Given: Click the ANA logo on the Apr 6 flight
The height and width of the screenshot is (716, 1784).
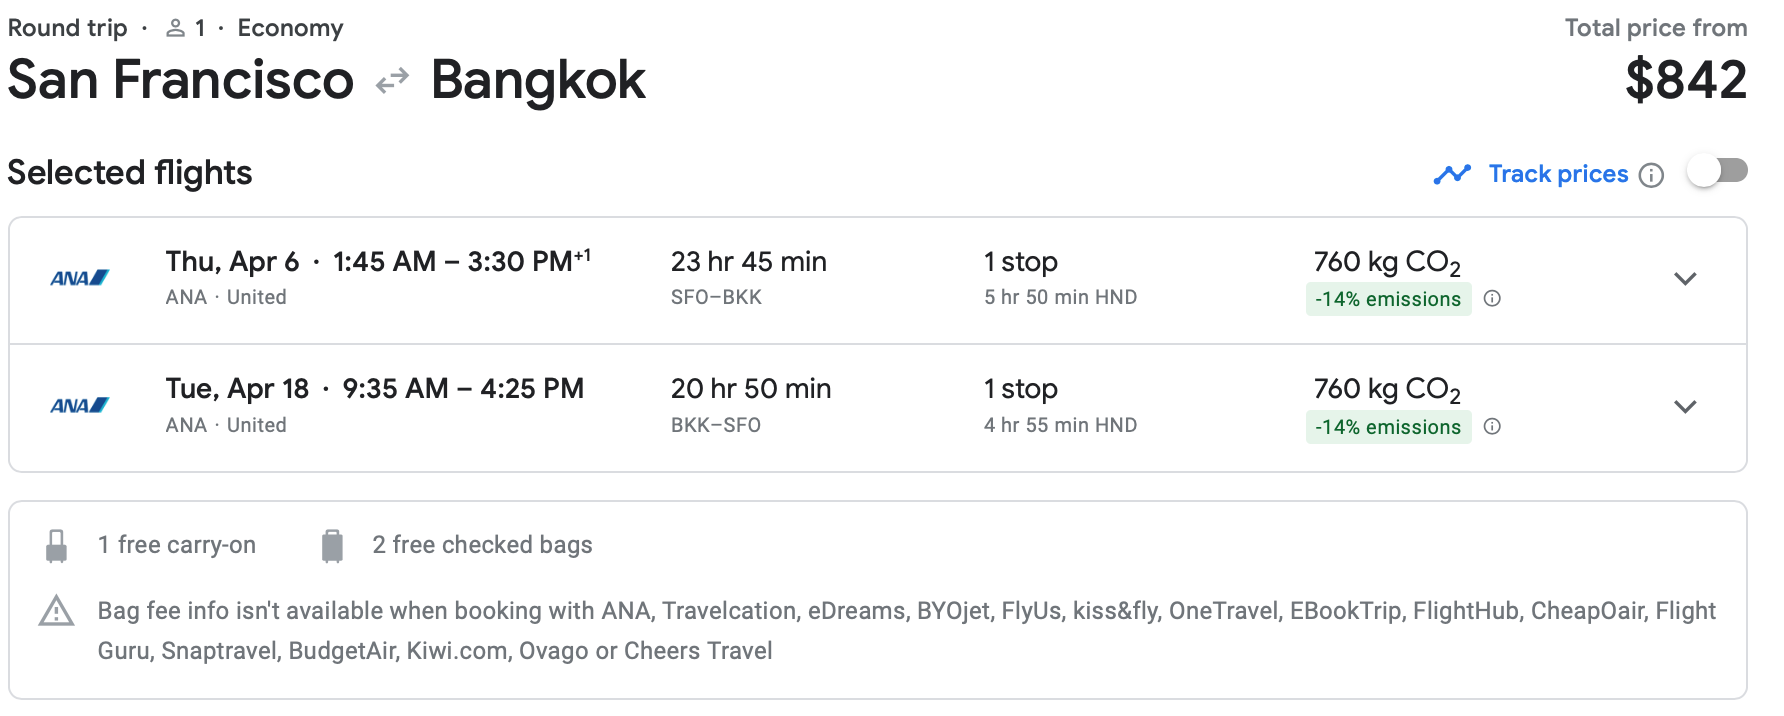Looking at the screenshot, I should point(79,278).
